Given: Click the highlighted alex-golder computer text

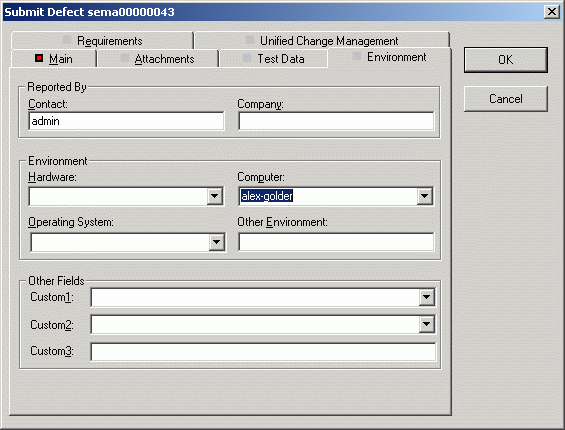Looking at the screenshot, I should pos(267,196).
